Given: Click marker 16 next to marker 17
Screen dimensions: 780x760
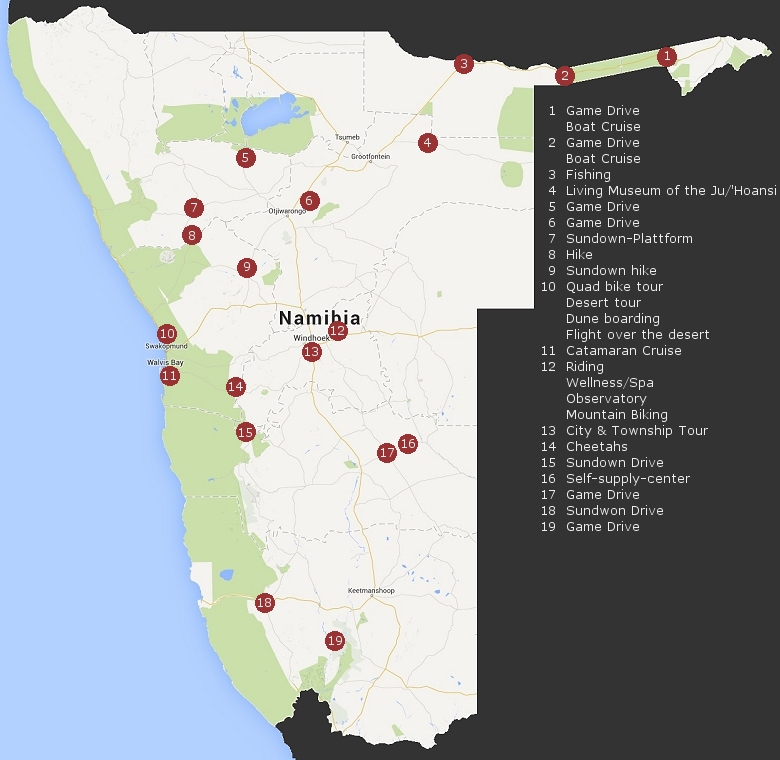Looking at the screenshot, I should [x=408, y=444].
